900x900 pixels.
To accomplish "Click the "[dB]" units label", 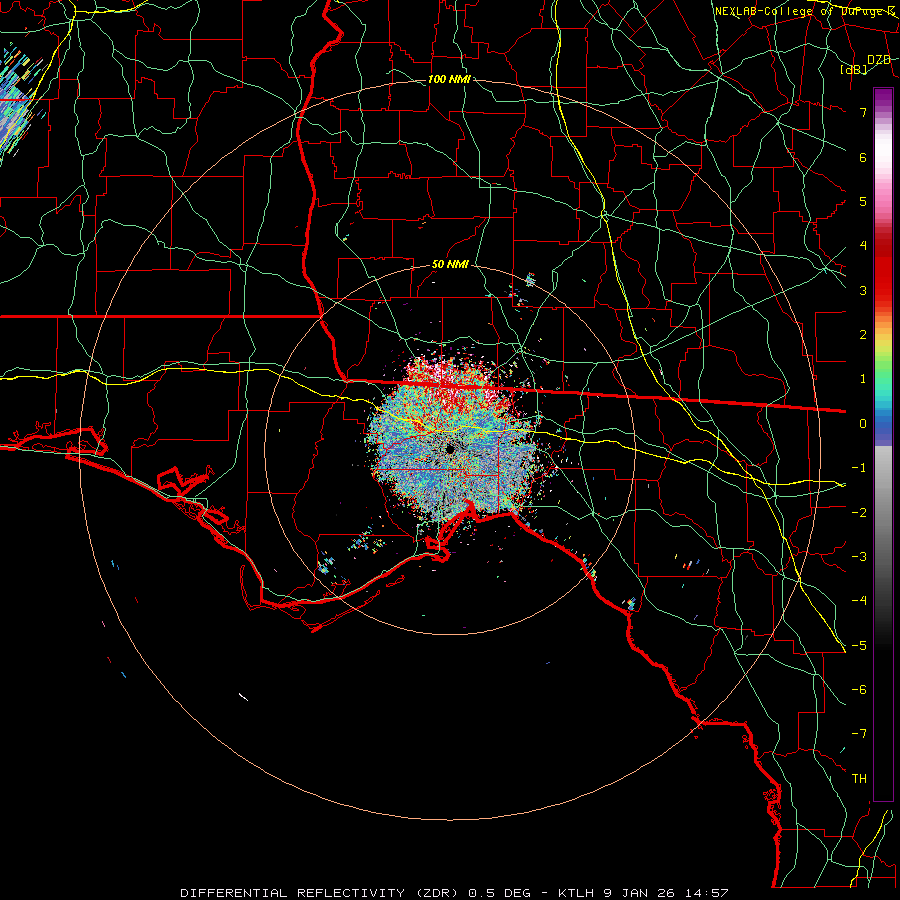I will point(854,69).
